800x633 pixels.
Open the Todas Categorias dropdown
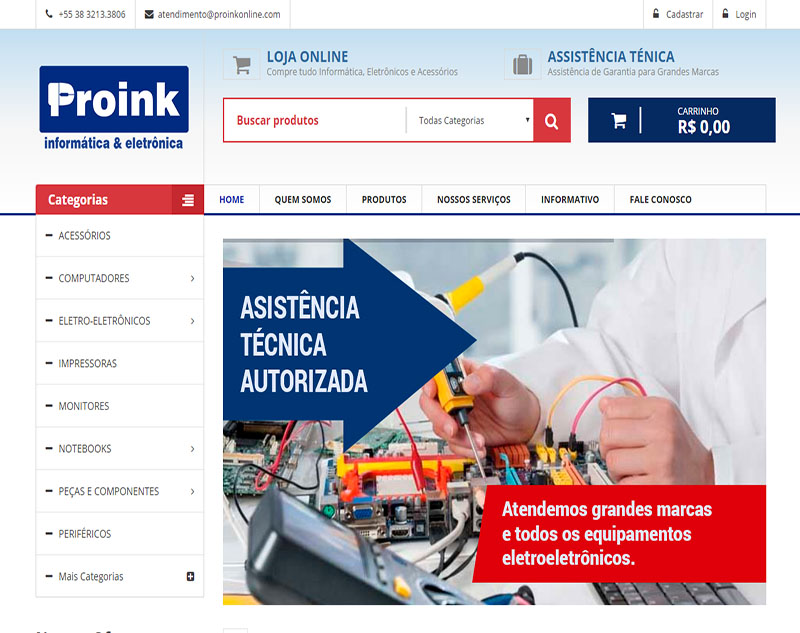(470, 120)
